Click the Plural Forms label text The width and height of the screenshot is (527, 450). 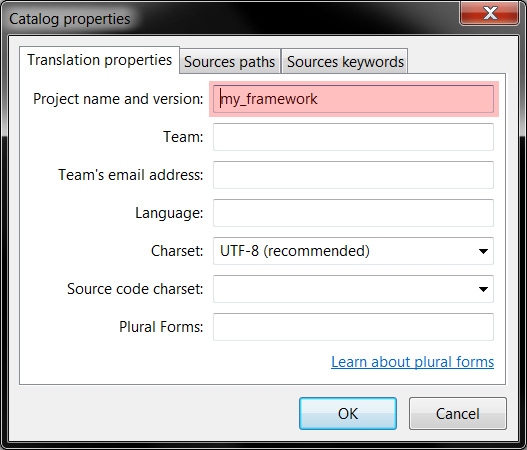tap(161, 327)
